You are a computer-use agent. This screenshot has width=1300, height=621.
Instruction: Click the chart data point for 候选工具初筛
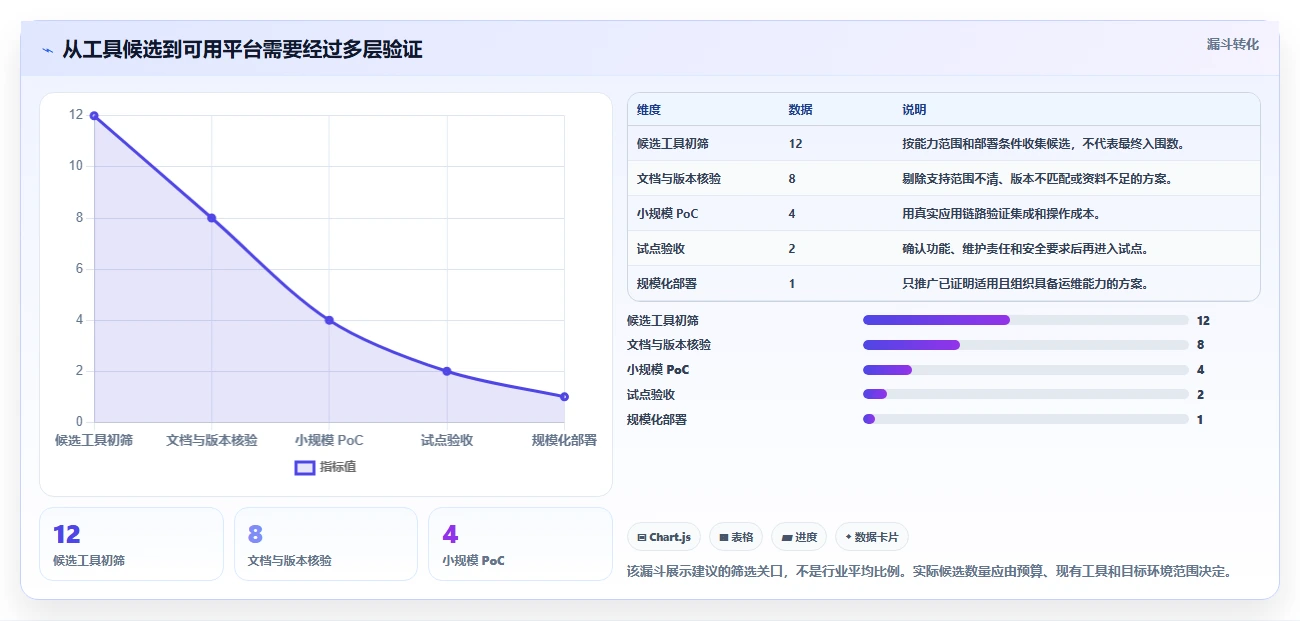(94, 116)
